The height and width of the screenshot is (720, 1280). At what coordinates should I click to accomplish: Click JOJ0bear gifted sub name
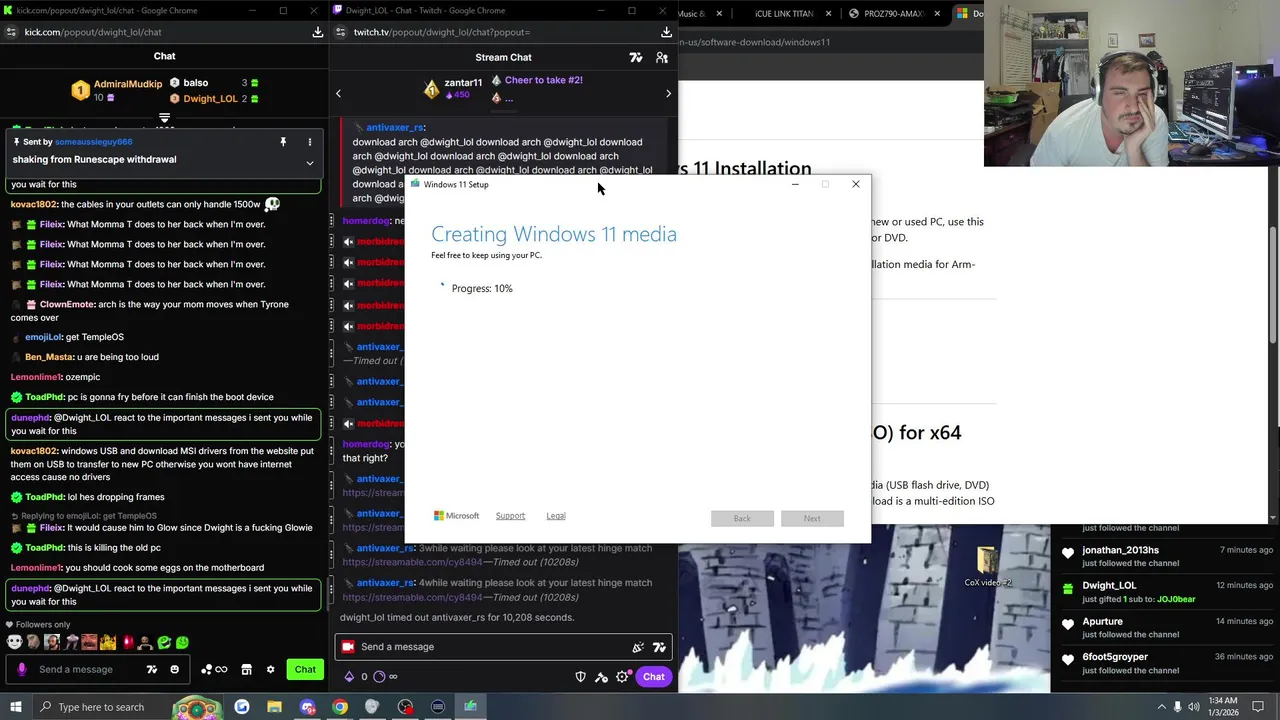tap(1176, 599)
